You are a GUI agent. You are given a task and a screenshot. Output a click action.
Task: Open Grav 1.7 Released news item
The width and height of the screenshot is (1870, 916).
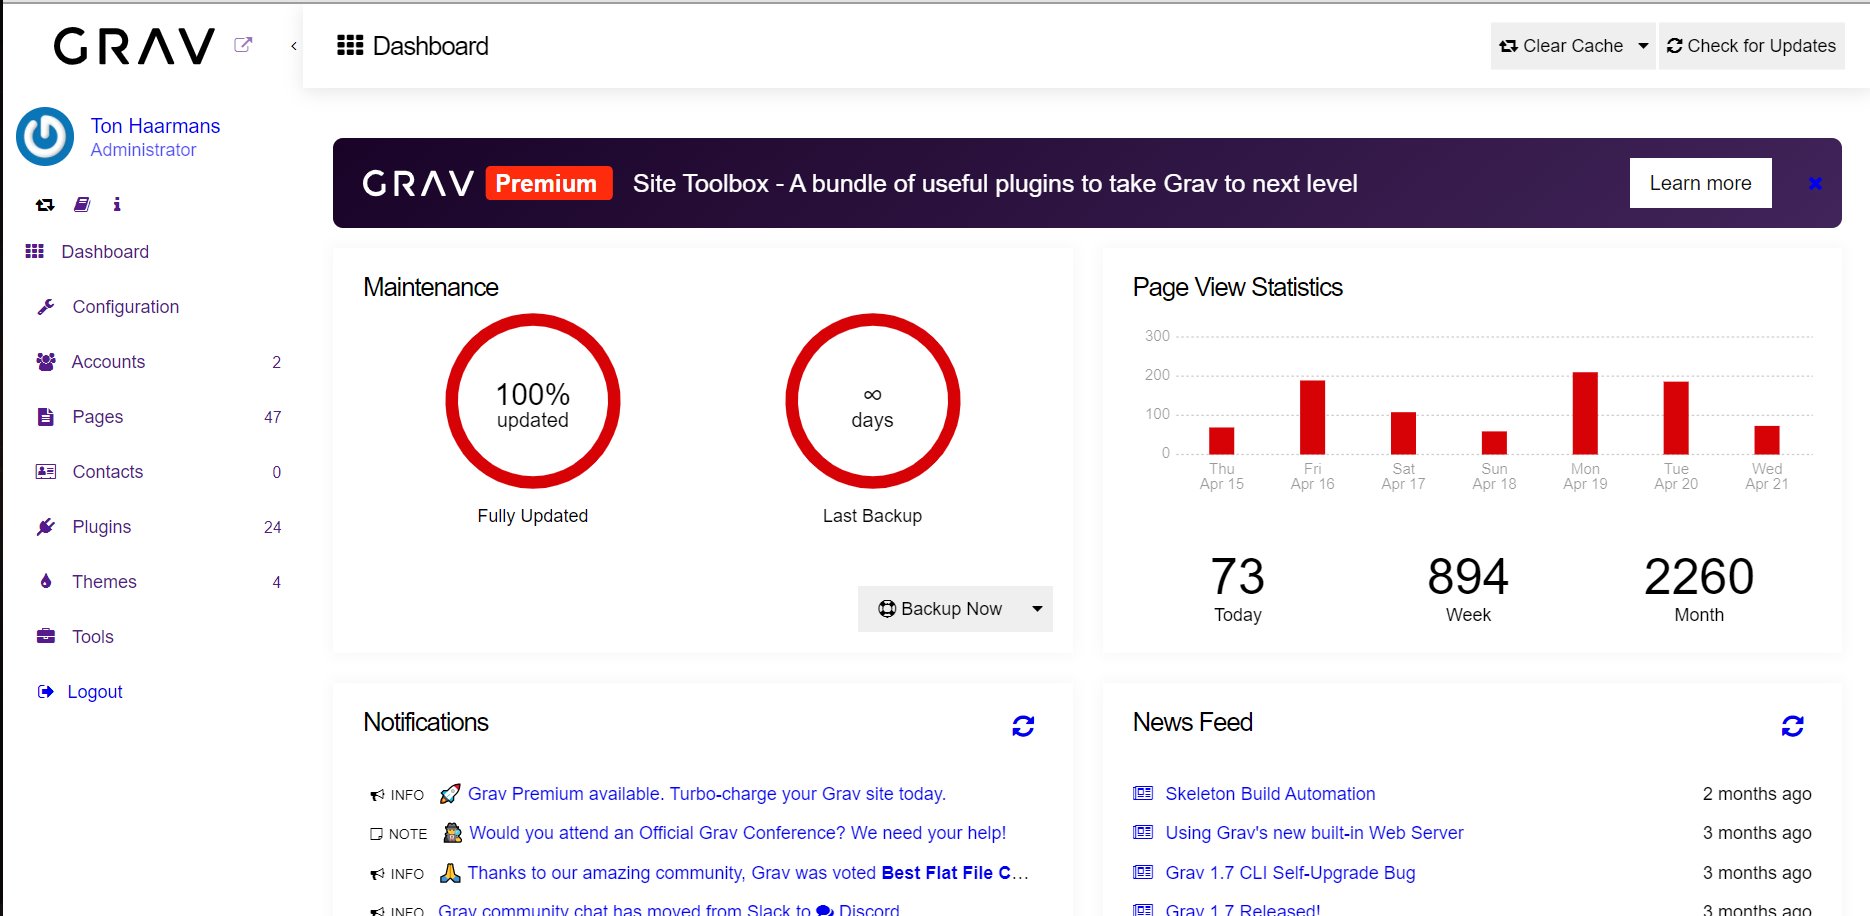tap(1243, 910)
